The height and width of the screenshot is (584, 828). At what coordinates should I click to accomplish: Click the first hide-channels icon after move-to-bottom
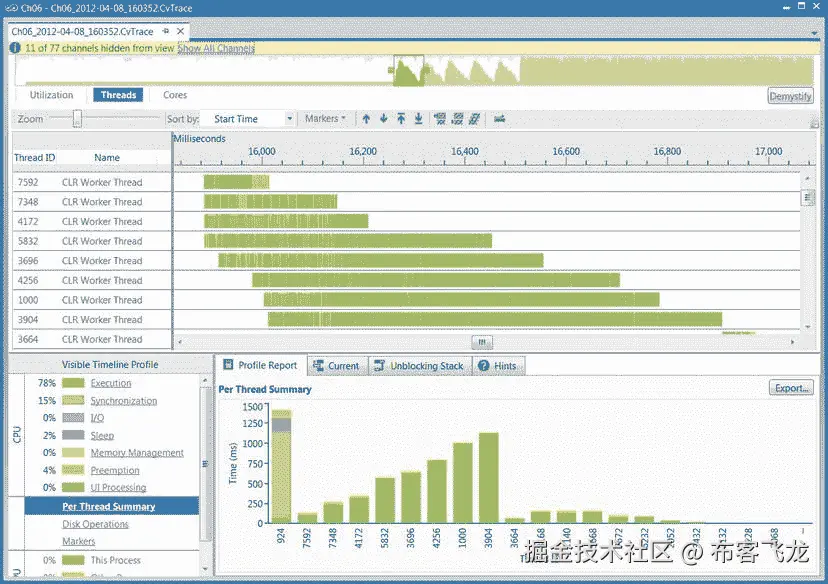pyautogui.click(x=440, y=119)
